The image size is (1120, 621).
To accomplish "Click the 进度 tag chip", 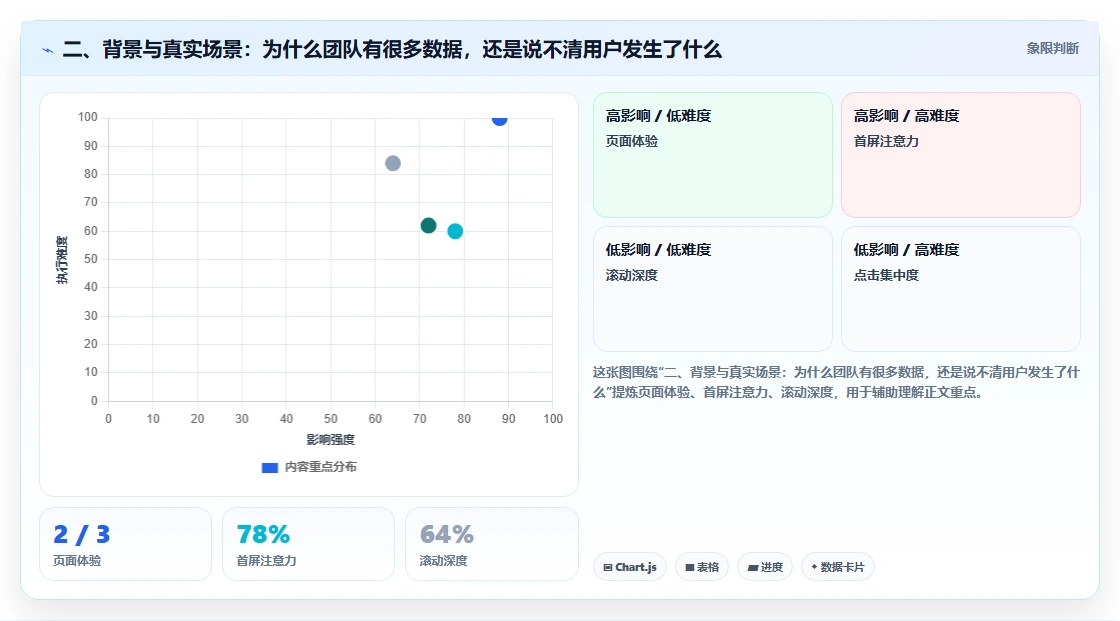I will (x=765, y=567).
